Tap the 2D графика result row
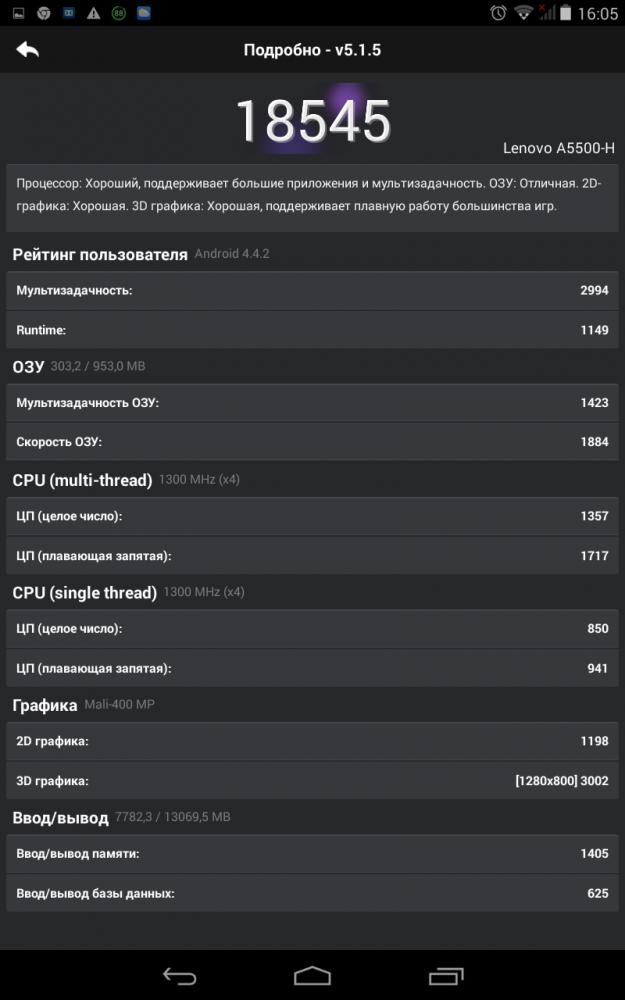 click(312, 741)
